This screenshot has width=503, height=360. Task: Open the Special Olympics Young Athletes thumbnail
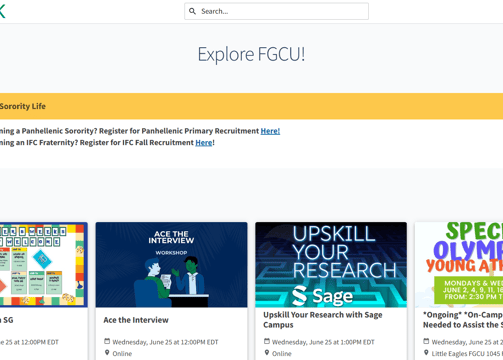459,265
